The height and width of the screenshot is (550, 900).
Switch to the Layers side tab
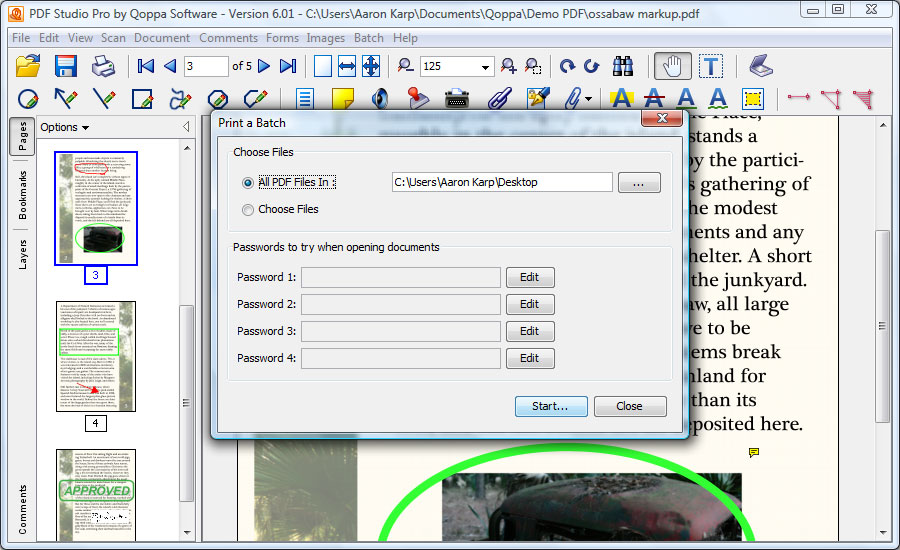point(22,254)
